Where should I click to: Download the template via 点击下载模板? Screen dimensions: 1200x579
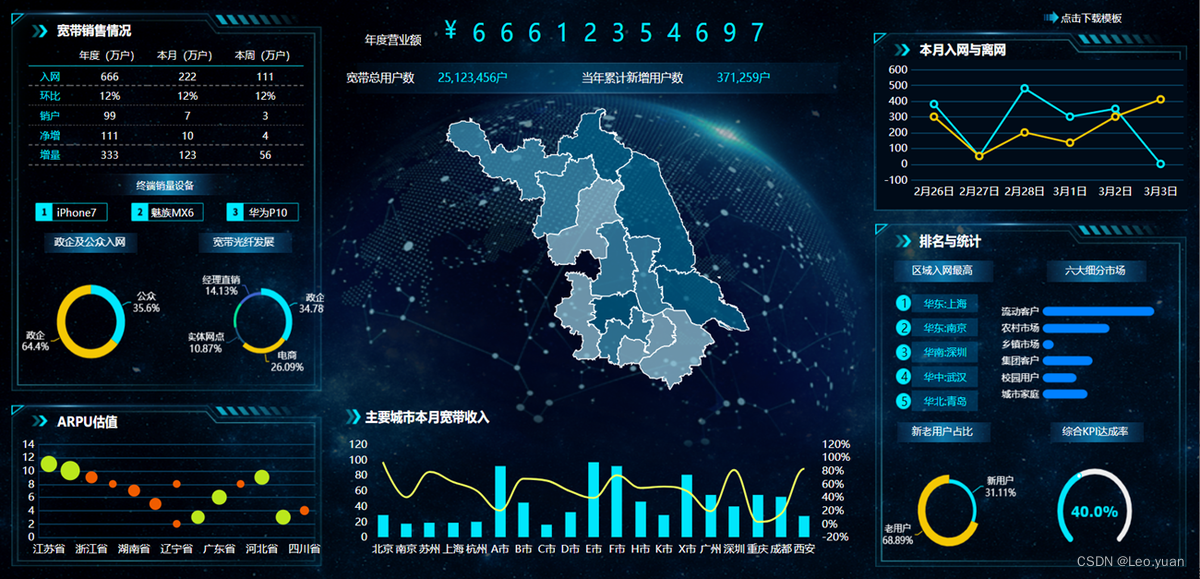(1091, 18)
